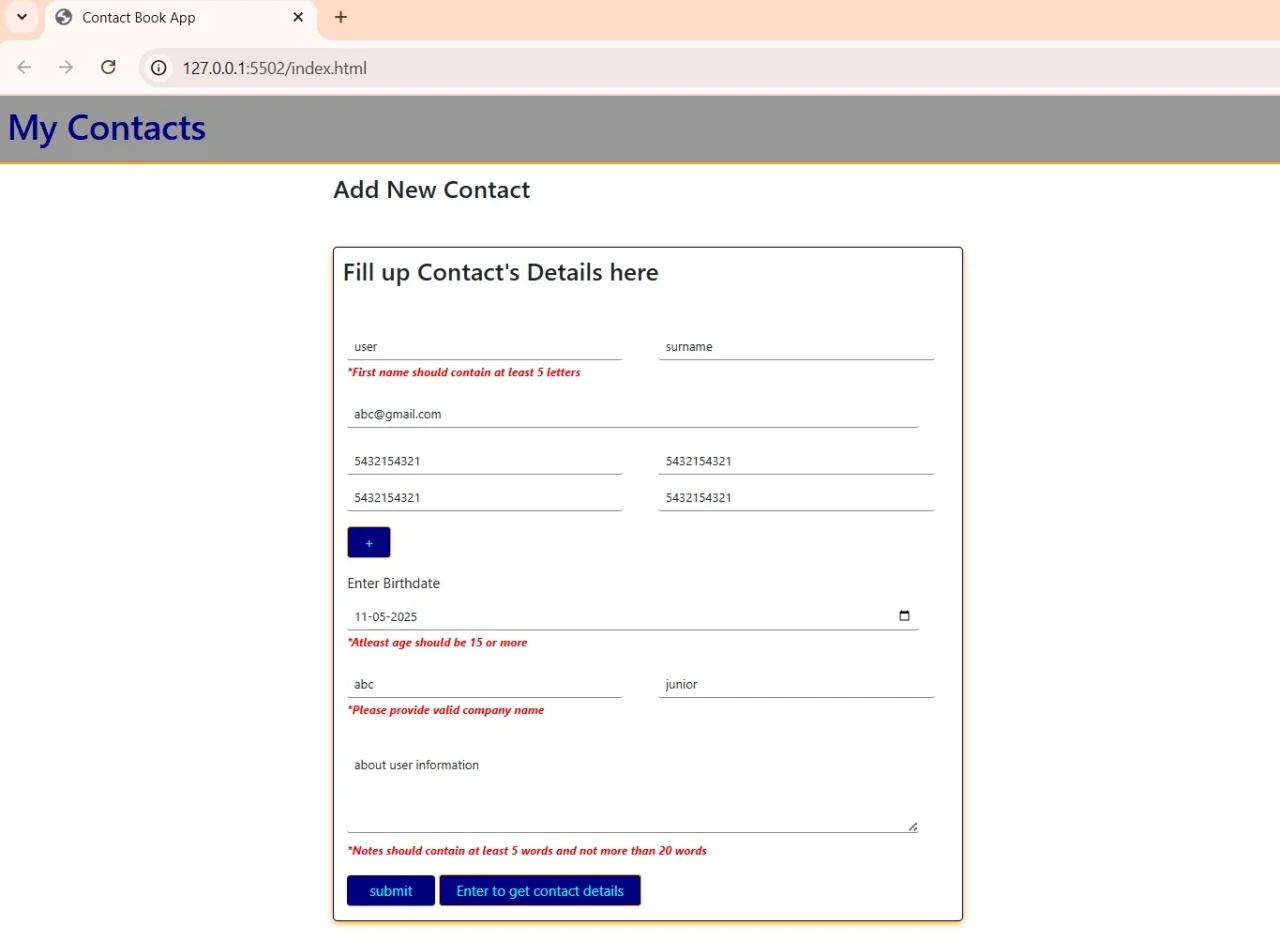Click the age validation error message
This screenshot has width=1280, height=940.
tap(437, 642)
